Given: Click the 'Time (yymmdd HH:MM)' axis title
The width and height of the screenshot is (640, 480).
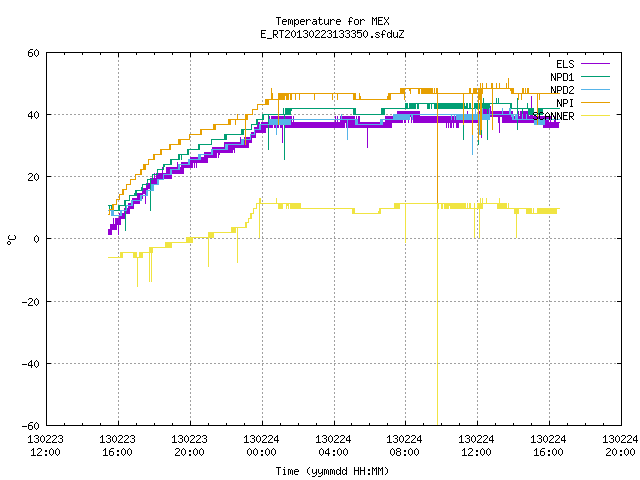Looking at the screenshot, I should click(332, 471).
